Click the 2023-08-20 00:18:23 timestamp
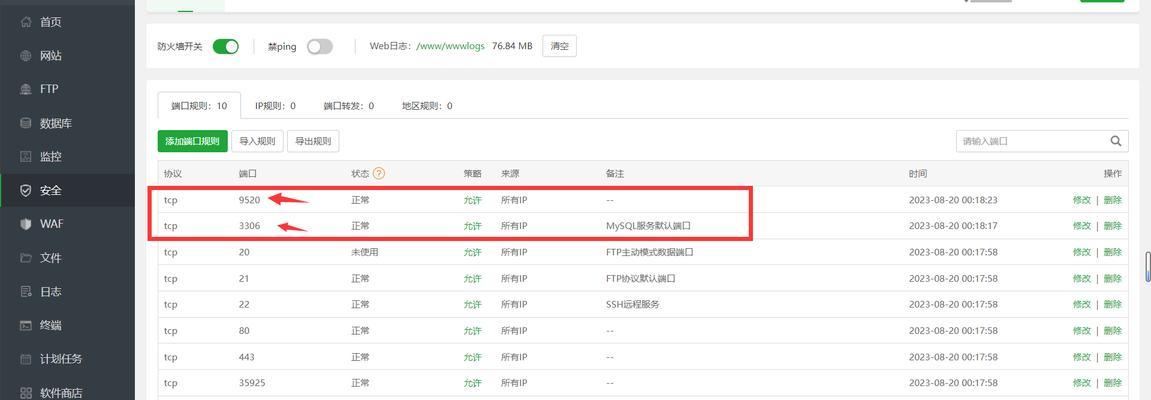The width and height of the screenshot is (1151, 400). [953, 200]
